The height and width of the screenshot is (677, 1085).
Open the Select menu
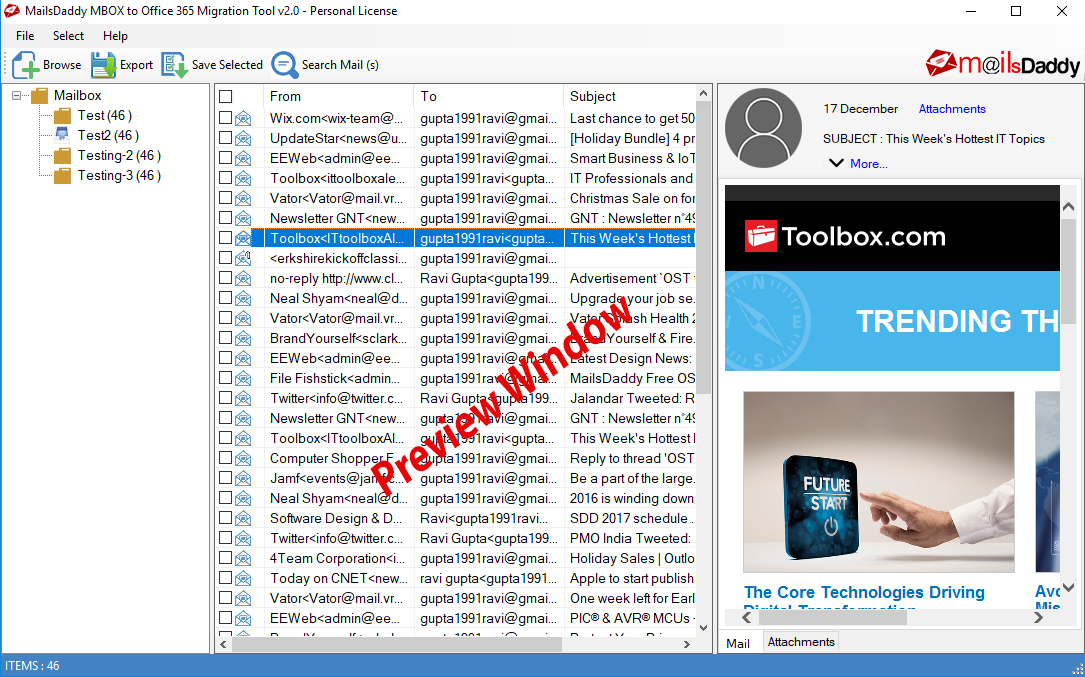68,36
